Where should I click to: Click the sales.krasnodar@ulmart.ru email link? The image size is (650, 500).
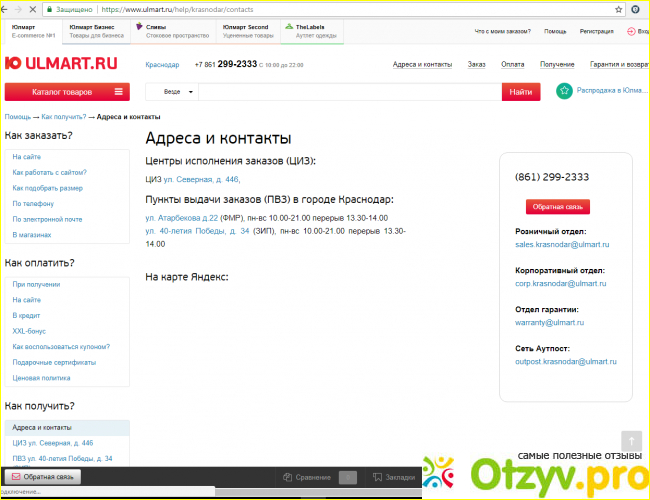(562, 244)
